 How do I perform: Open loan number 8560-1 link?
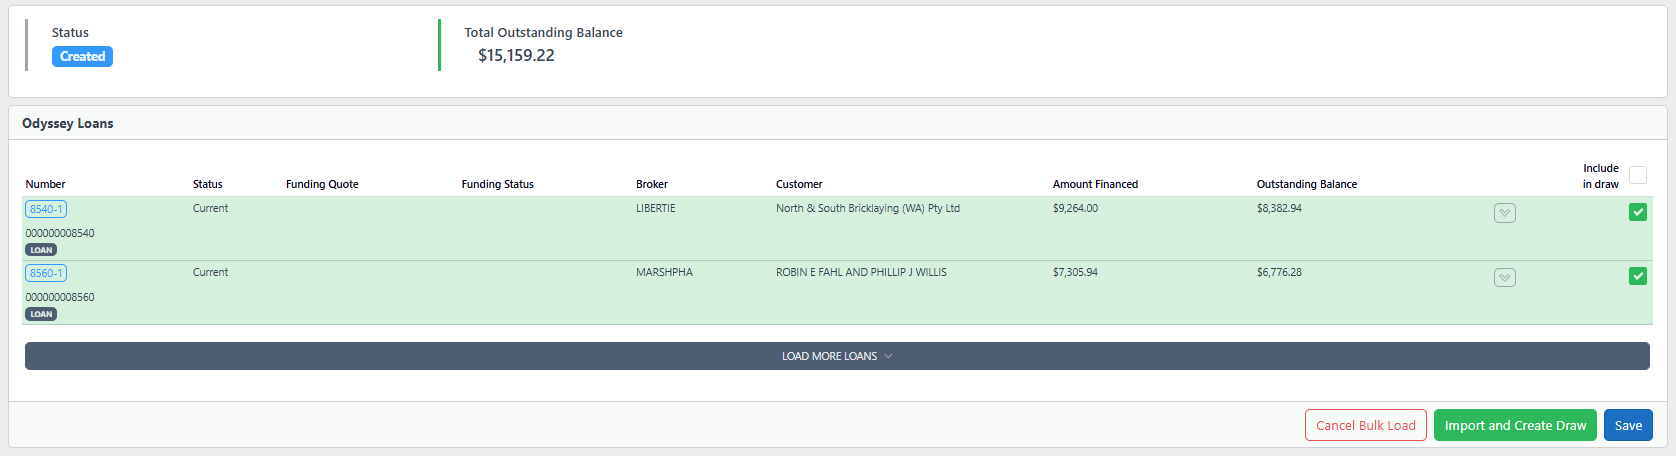(x=46, y=273)
